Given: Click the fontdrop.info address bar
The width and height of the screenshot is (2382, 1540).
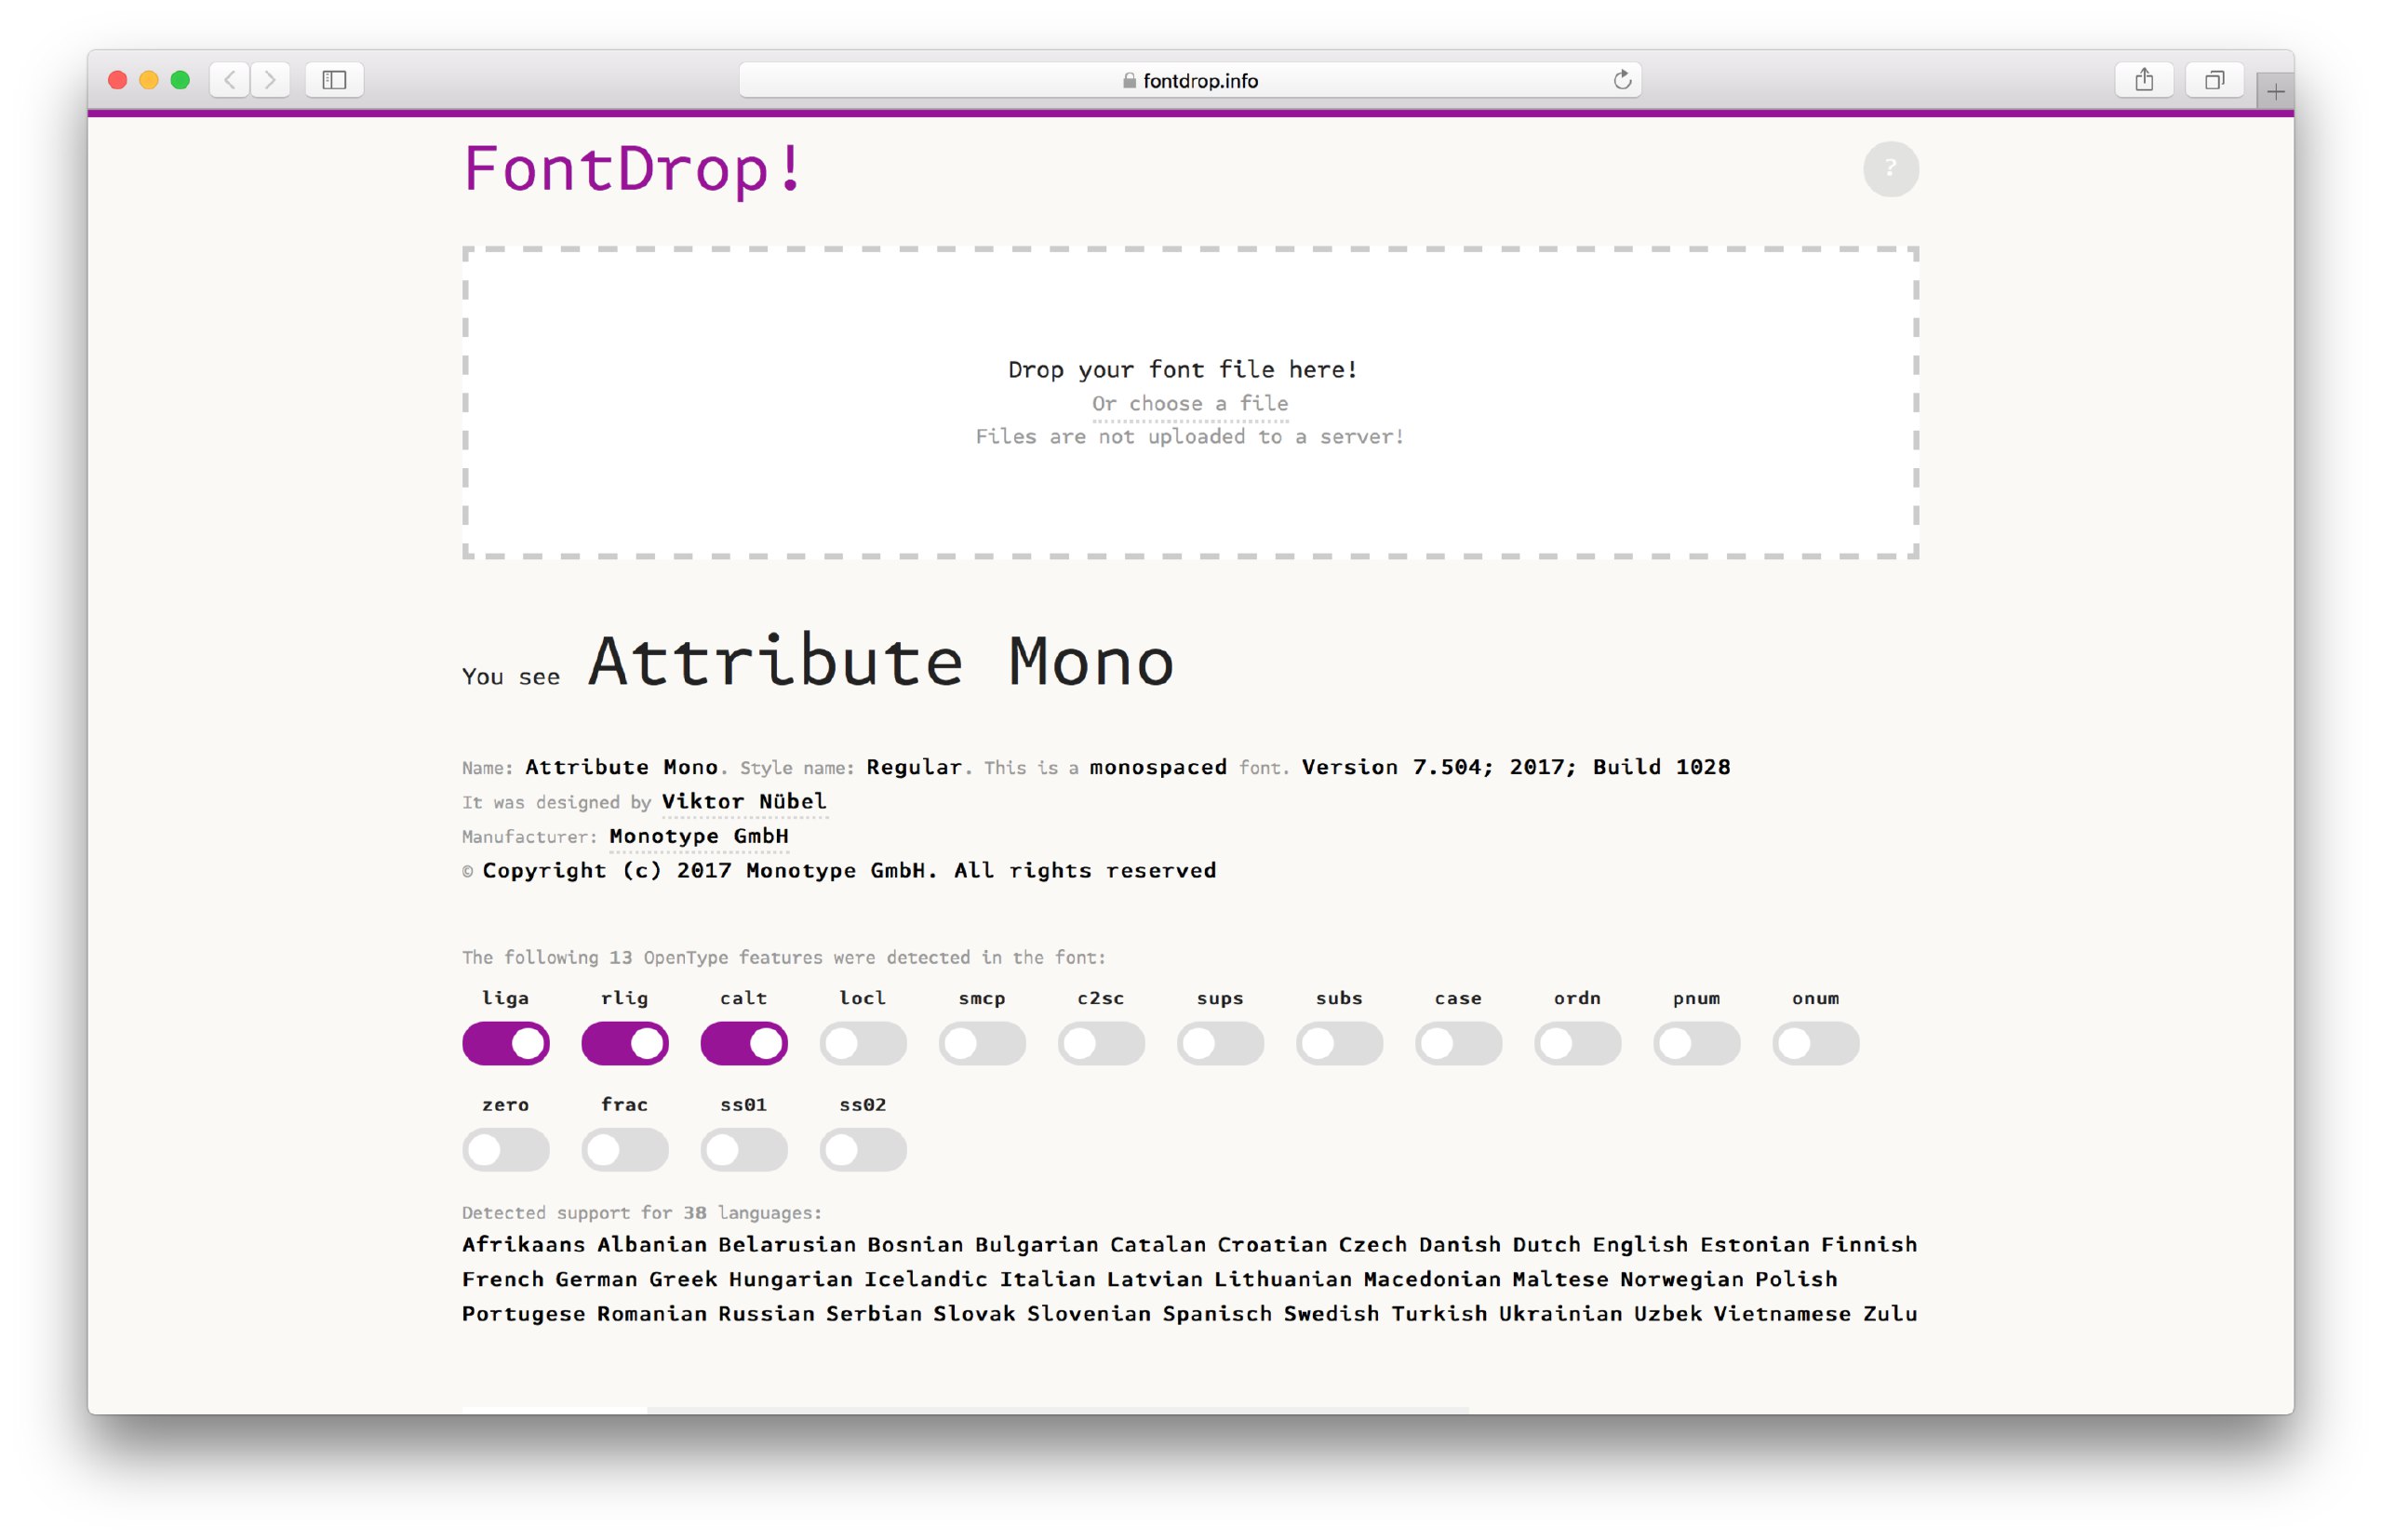Looking at the screenshot, I should click(x=1190, y=80).
